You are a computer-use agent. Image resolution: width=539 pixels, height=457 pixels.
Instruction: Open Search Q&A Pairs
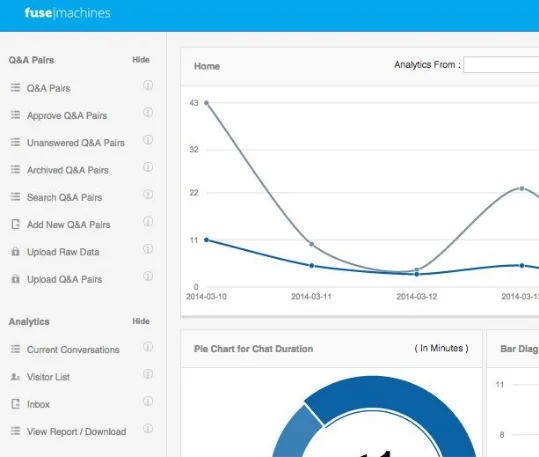coord(65,197)
